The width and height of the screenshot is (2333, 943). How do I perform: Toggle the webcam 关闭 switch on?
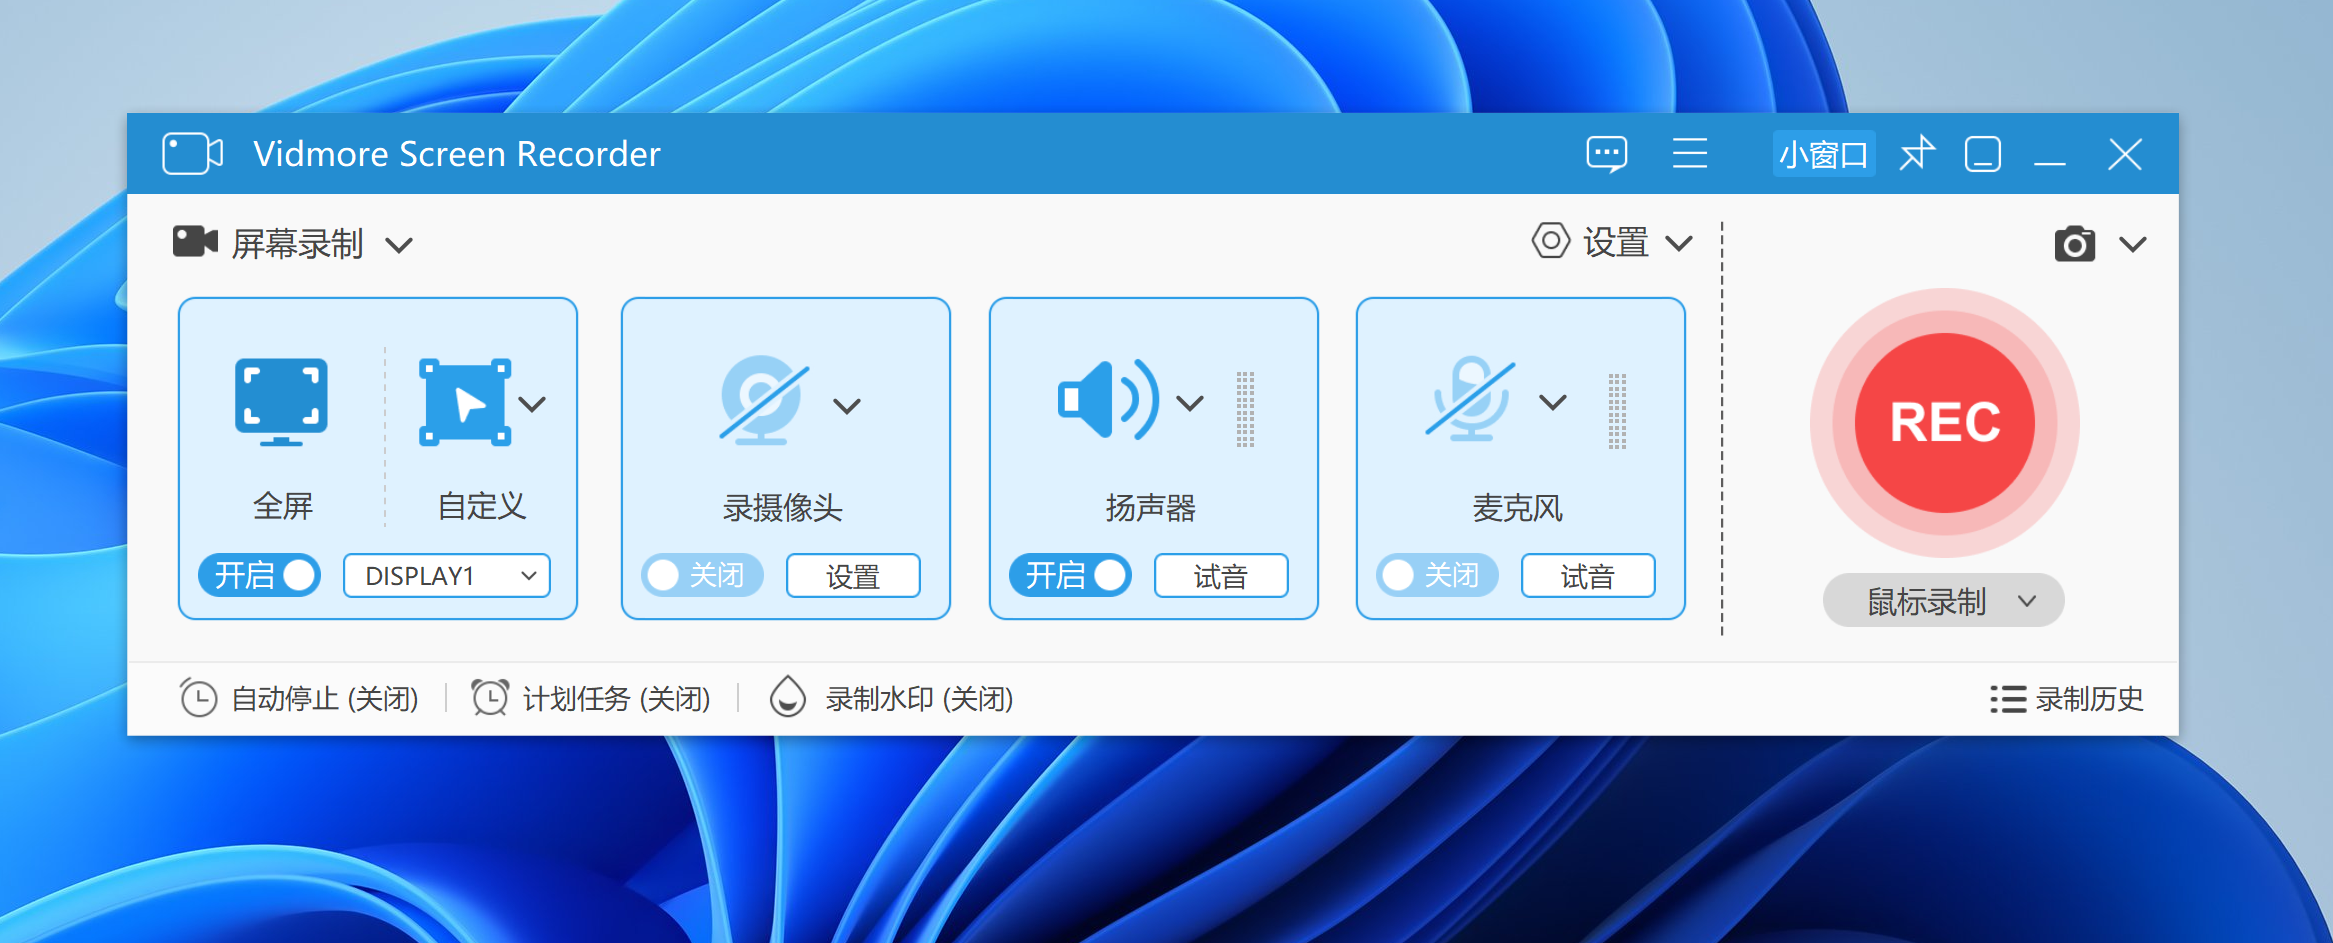pyautogui.click(x=702, y=575)
